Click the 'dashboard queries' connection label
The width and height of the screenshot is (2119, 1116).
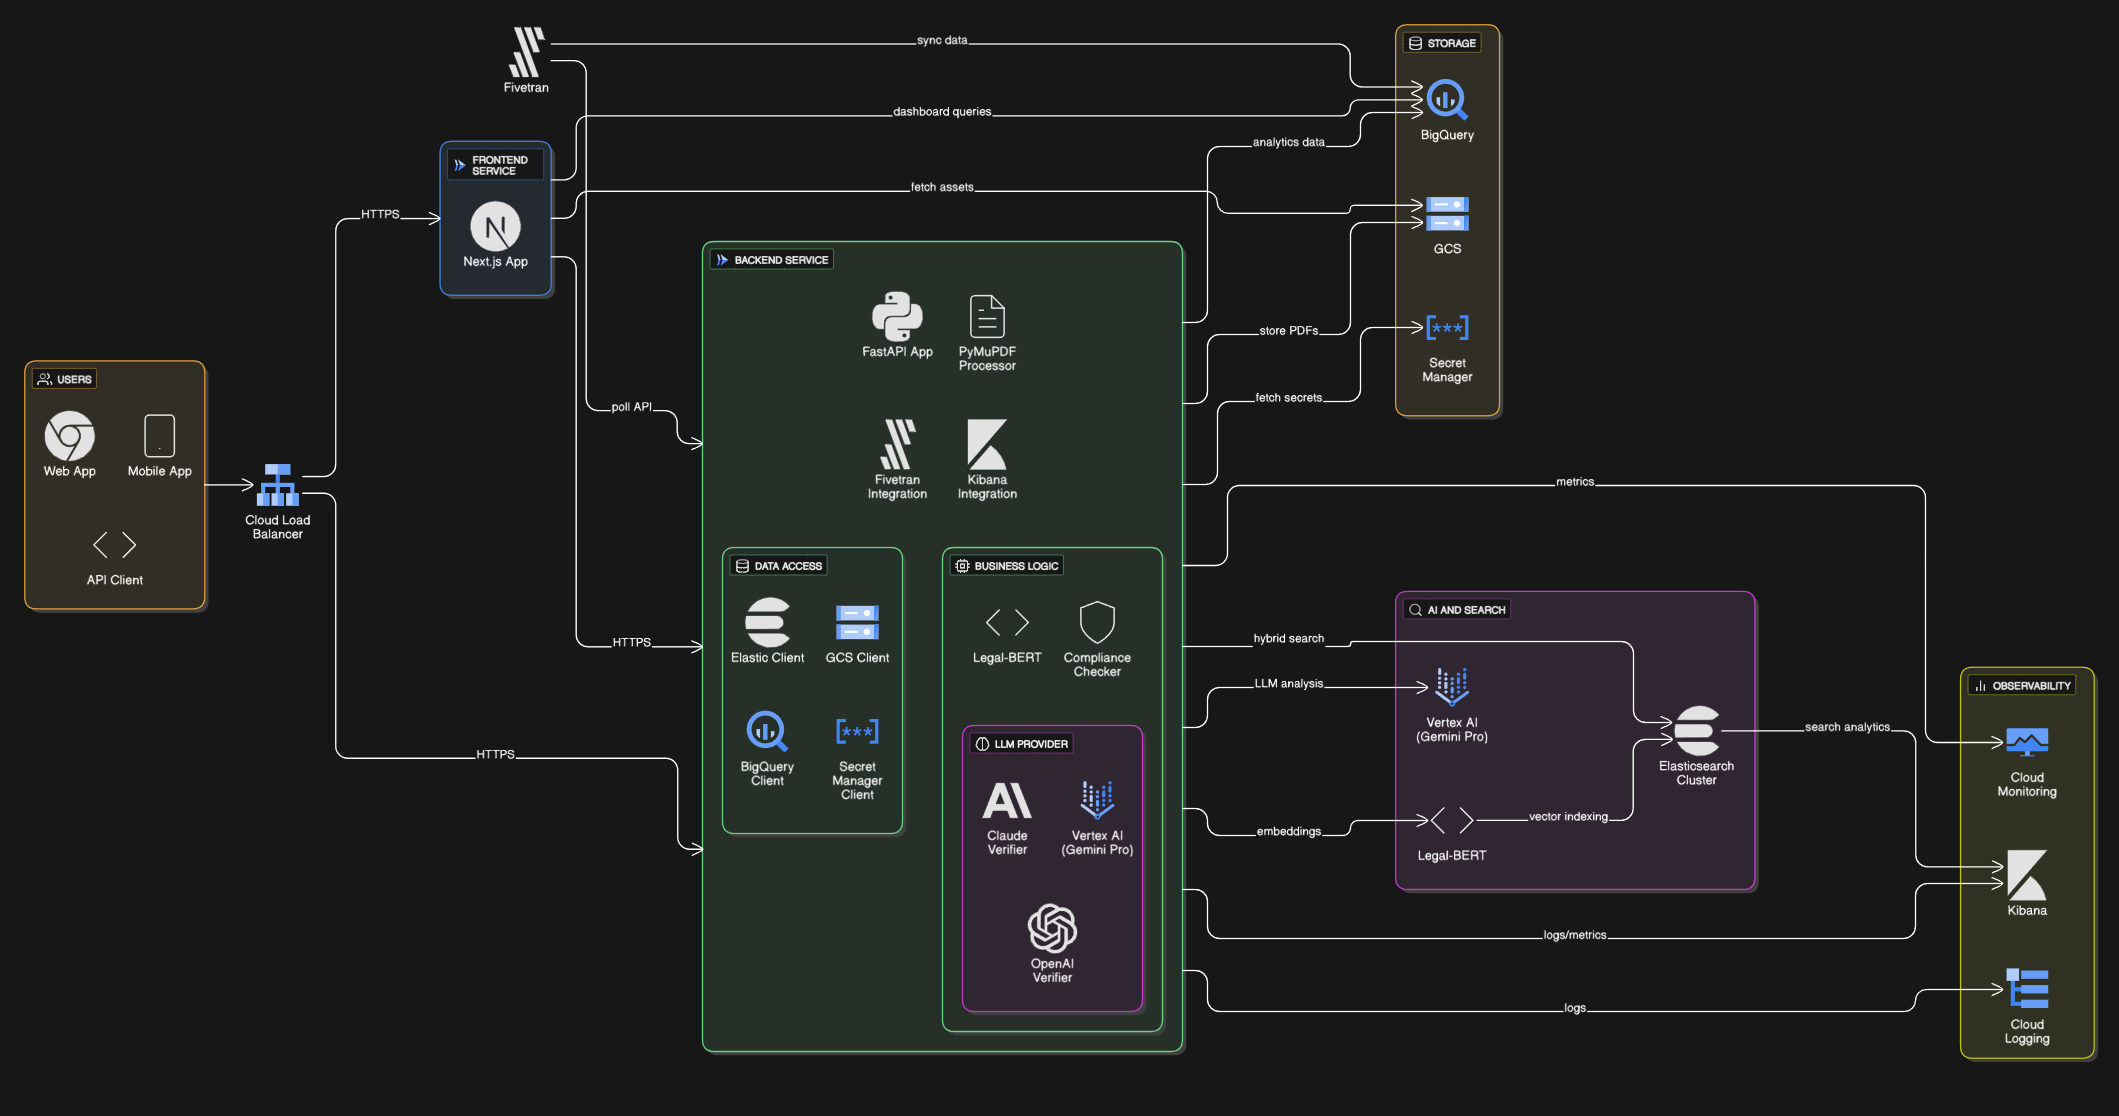(941, 112)
